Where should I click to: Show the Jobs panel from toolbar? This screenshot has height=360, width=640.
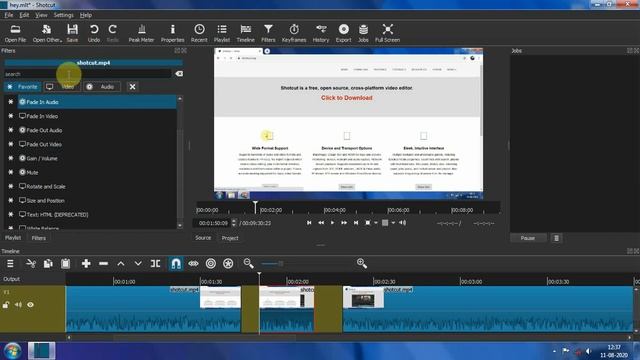363,33
